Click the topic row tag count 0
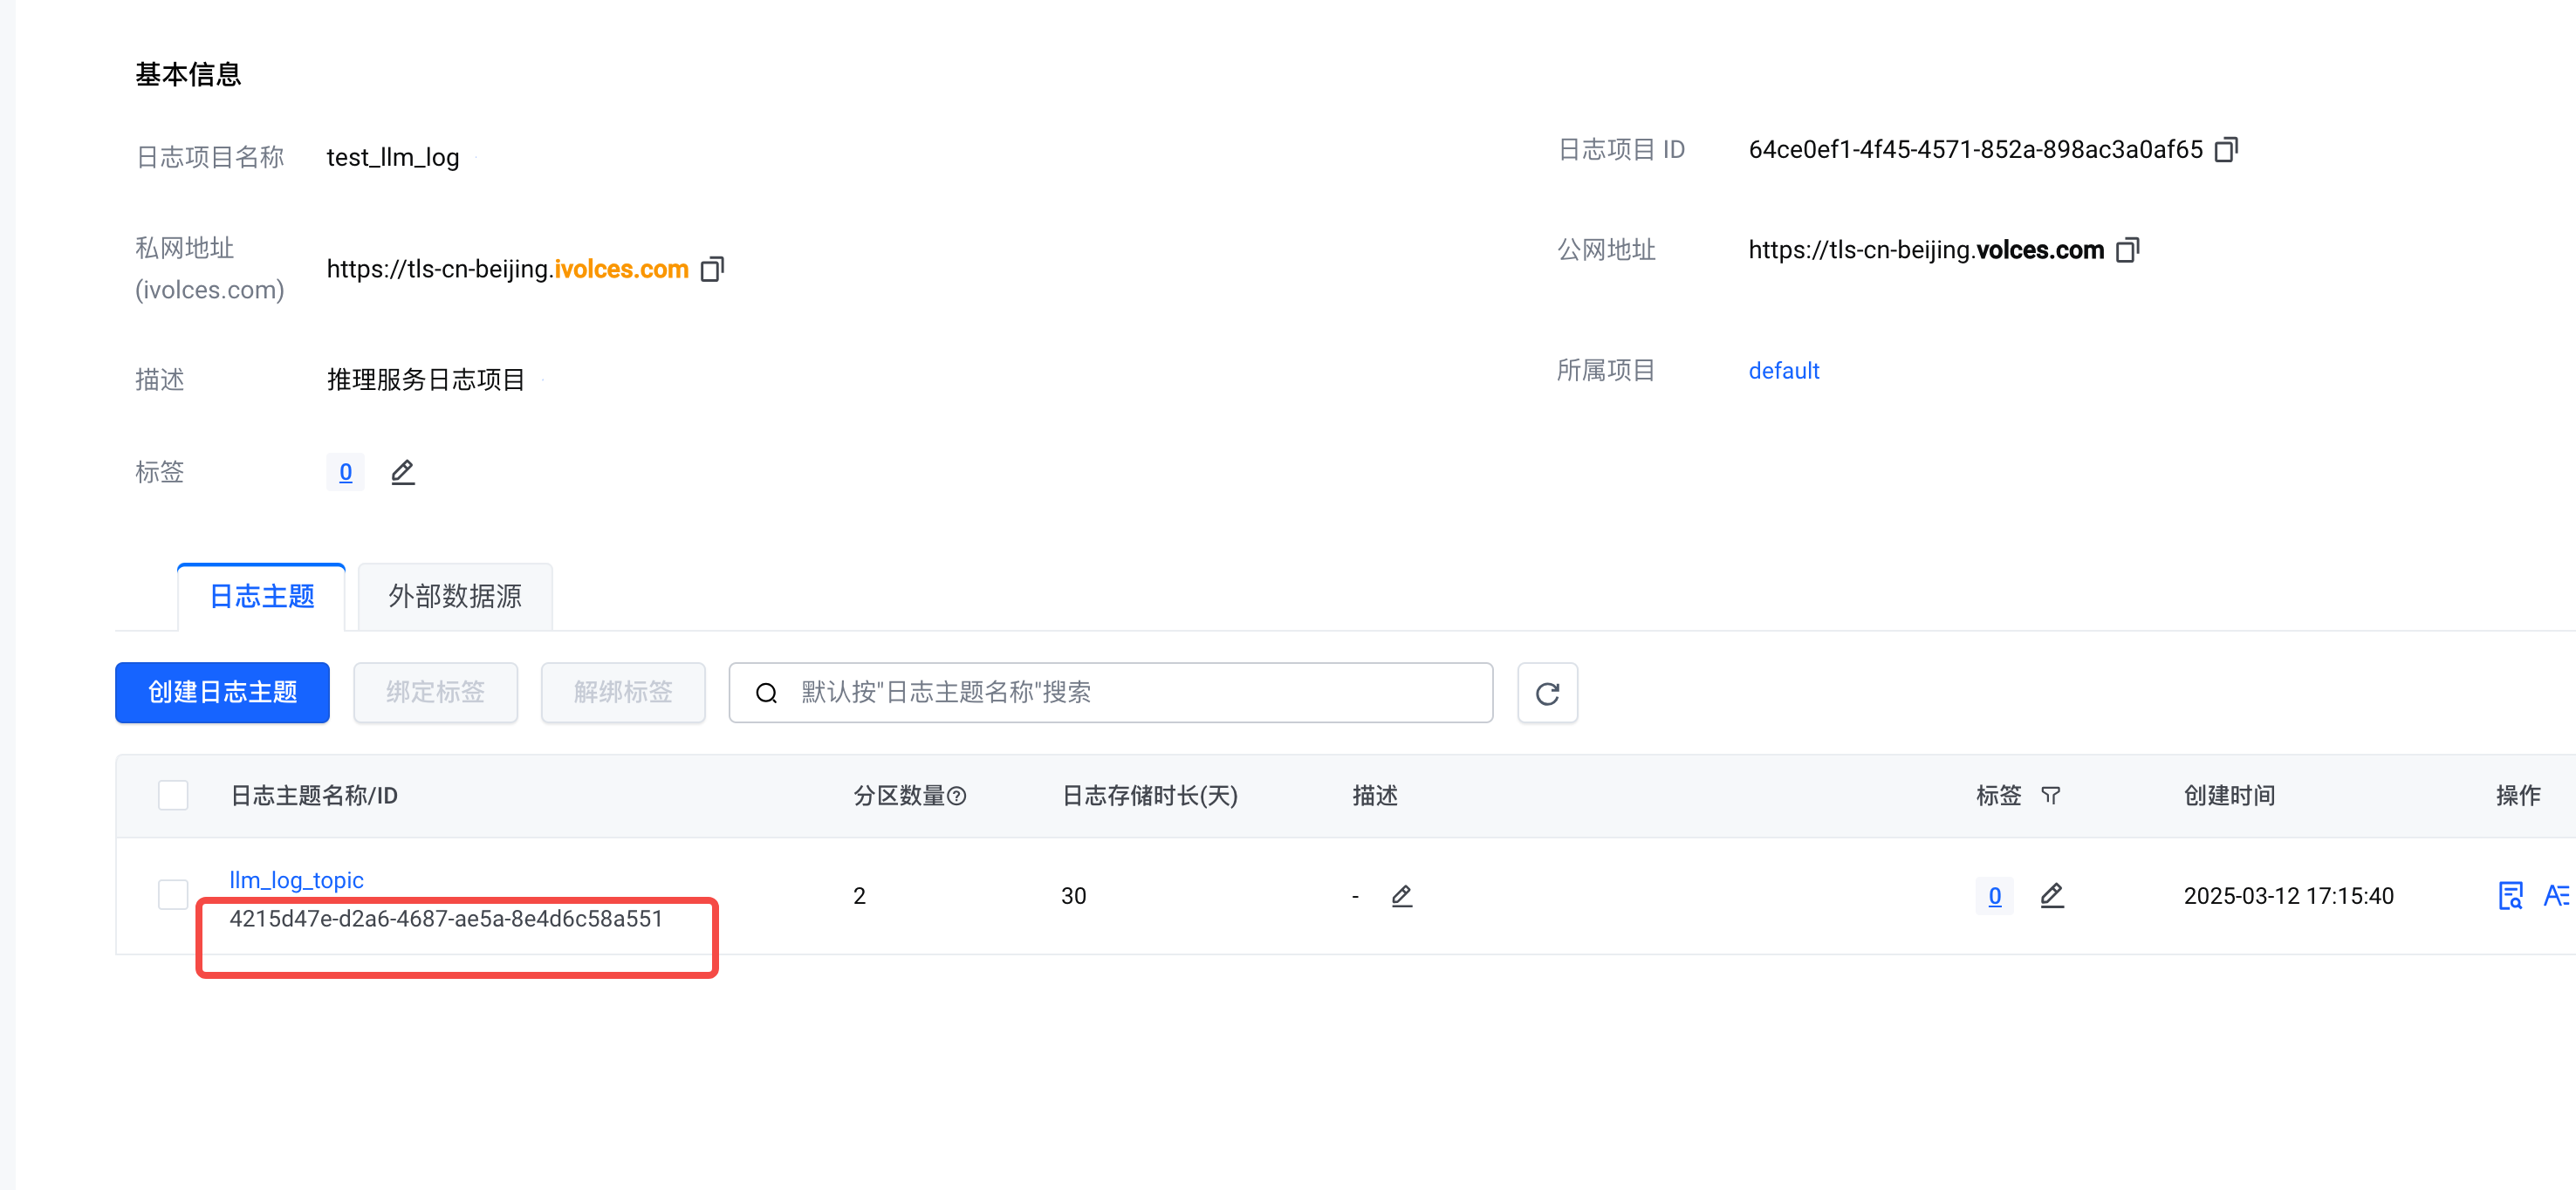The image size is (2576, 1190). [1994, 896]
